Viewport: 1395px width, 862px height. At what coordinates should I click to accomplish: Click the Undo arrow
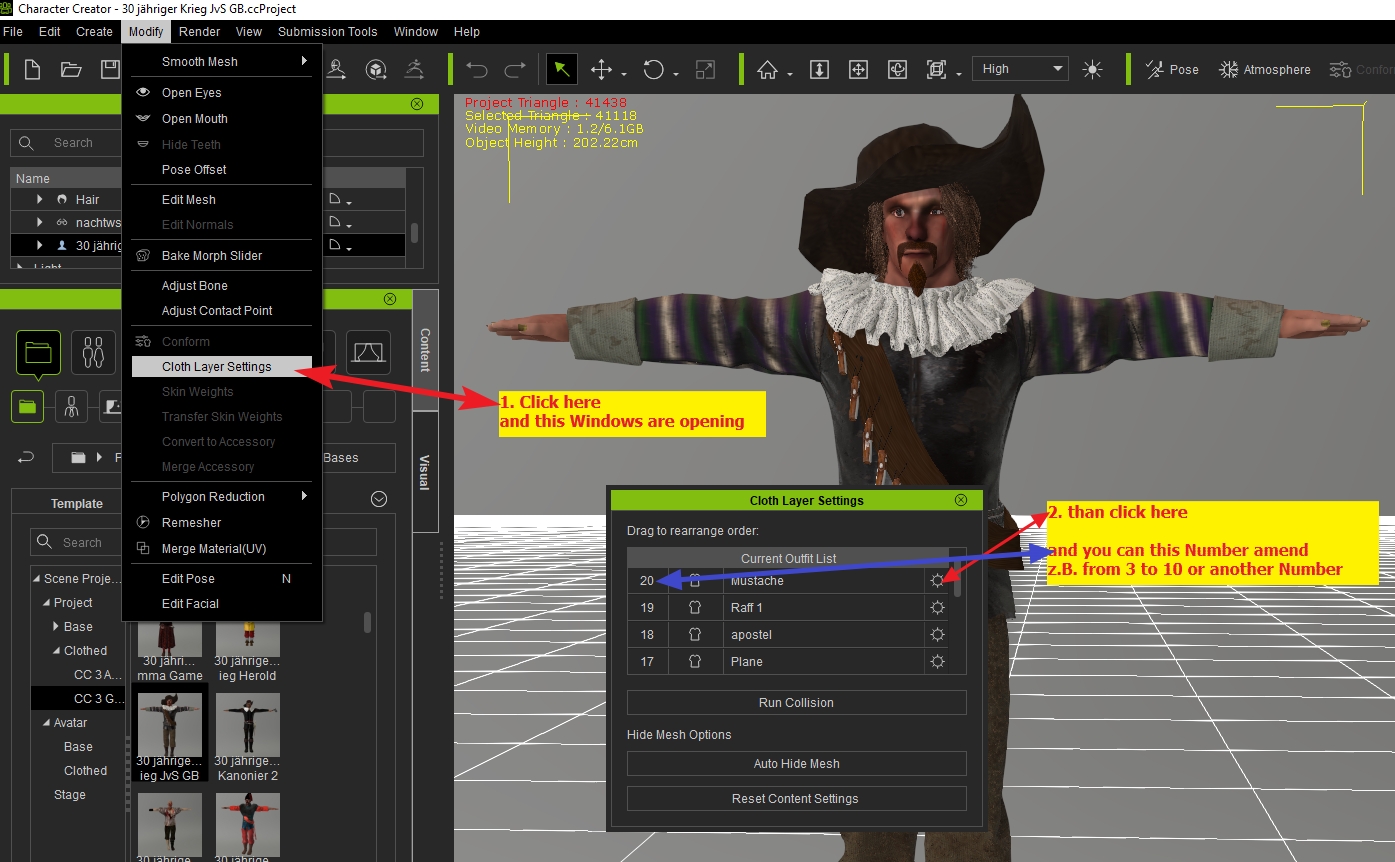[x=477, y=69]
